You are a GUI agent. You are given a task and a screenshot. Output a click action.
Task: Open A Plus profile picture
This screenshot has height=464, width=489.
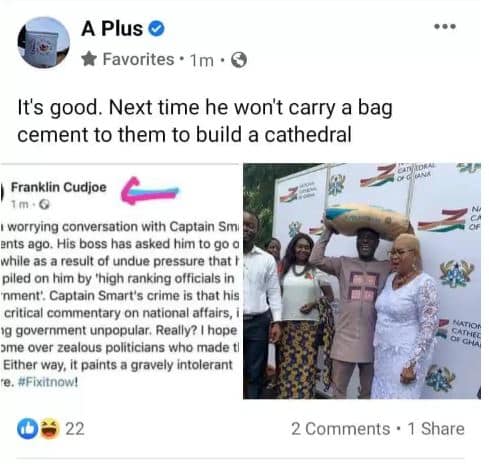[x=43, y=43]
